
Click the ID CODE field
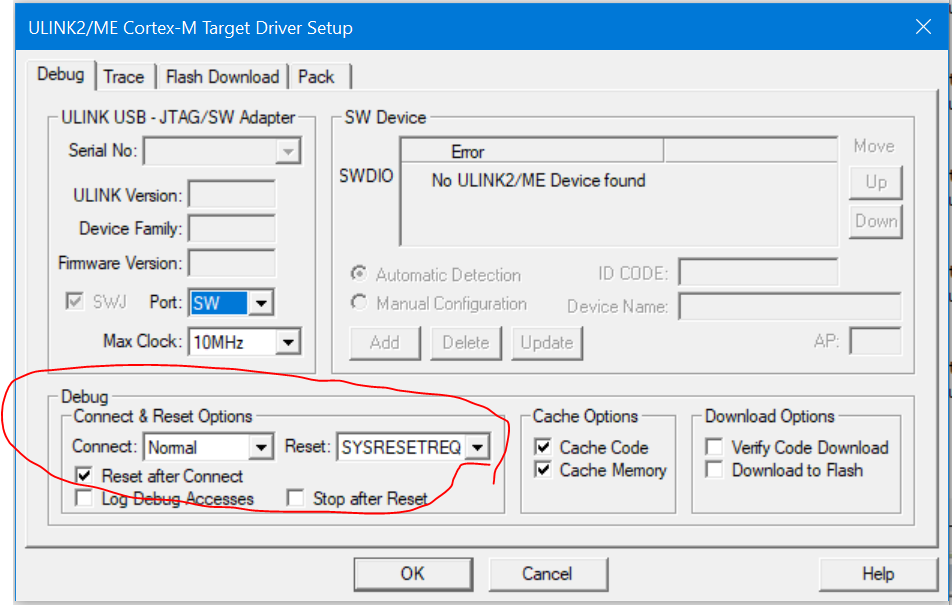point(758,272)
